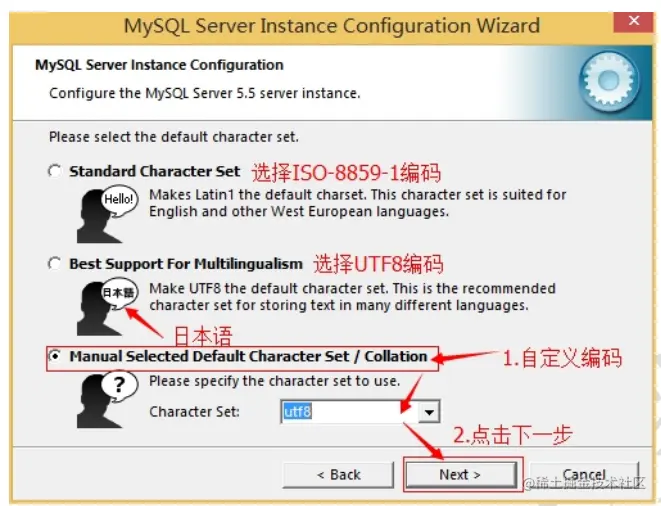
Task: Go to the next wizard step
Action: [460, 474]
